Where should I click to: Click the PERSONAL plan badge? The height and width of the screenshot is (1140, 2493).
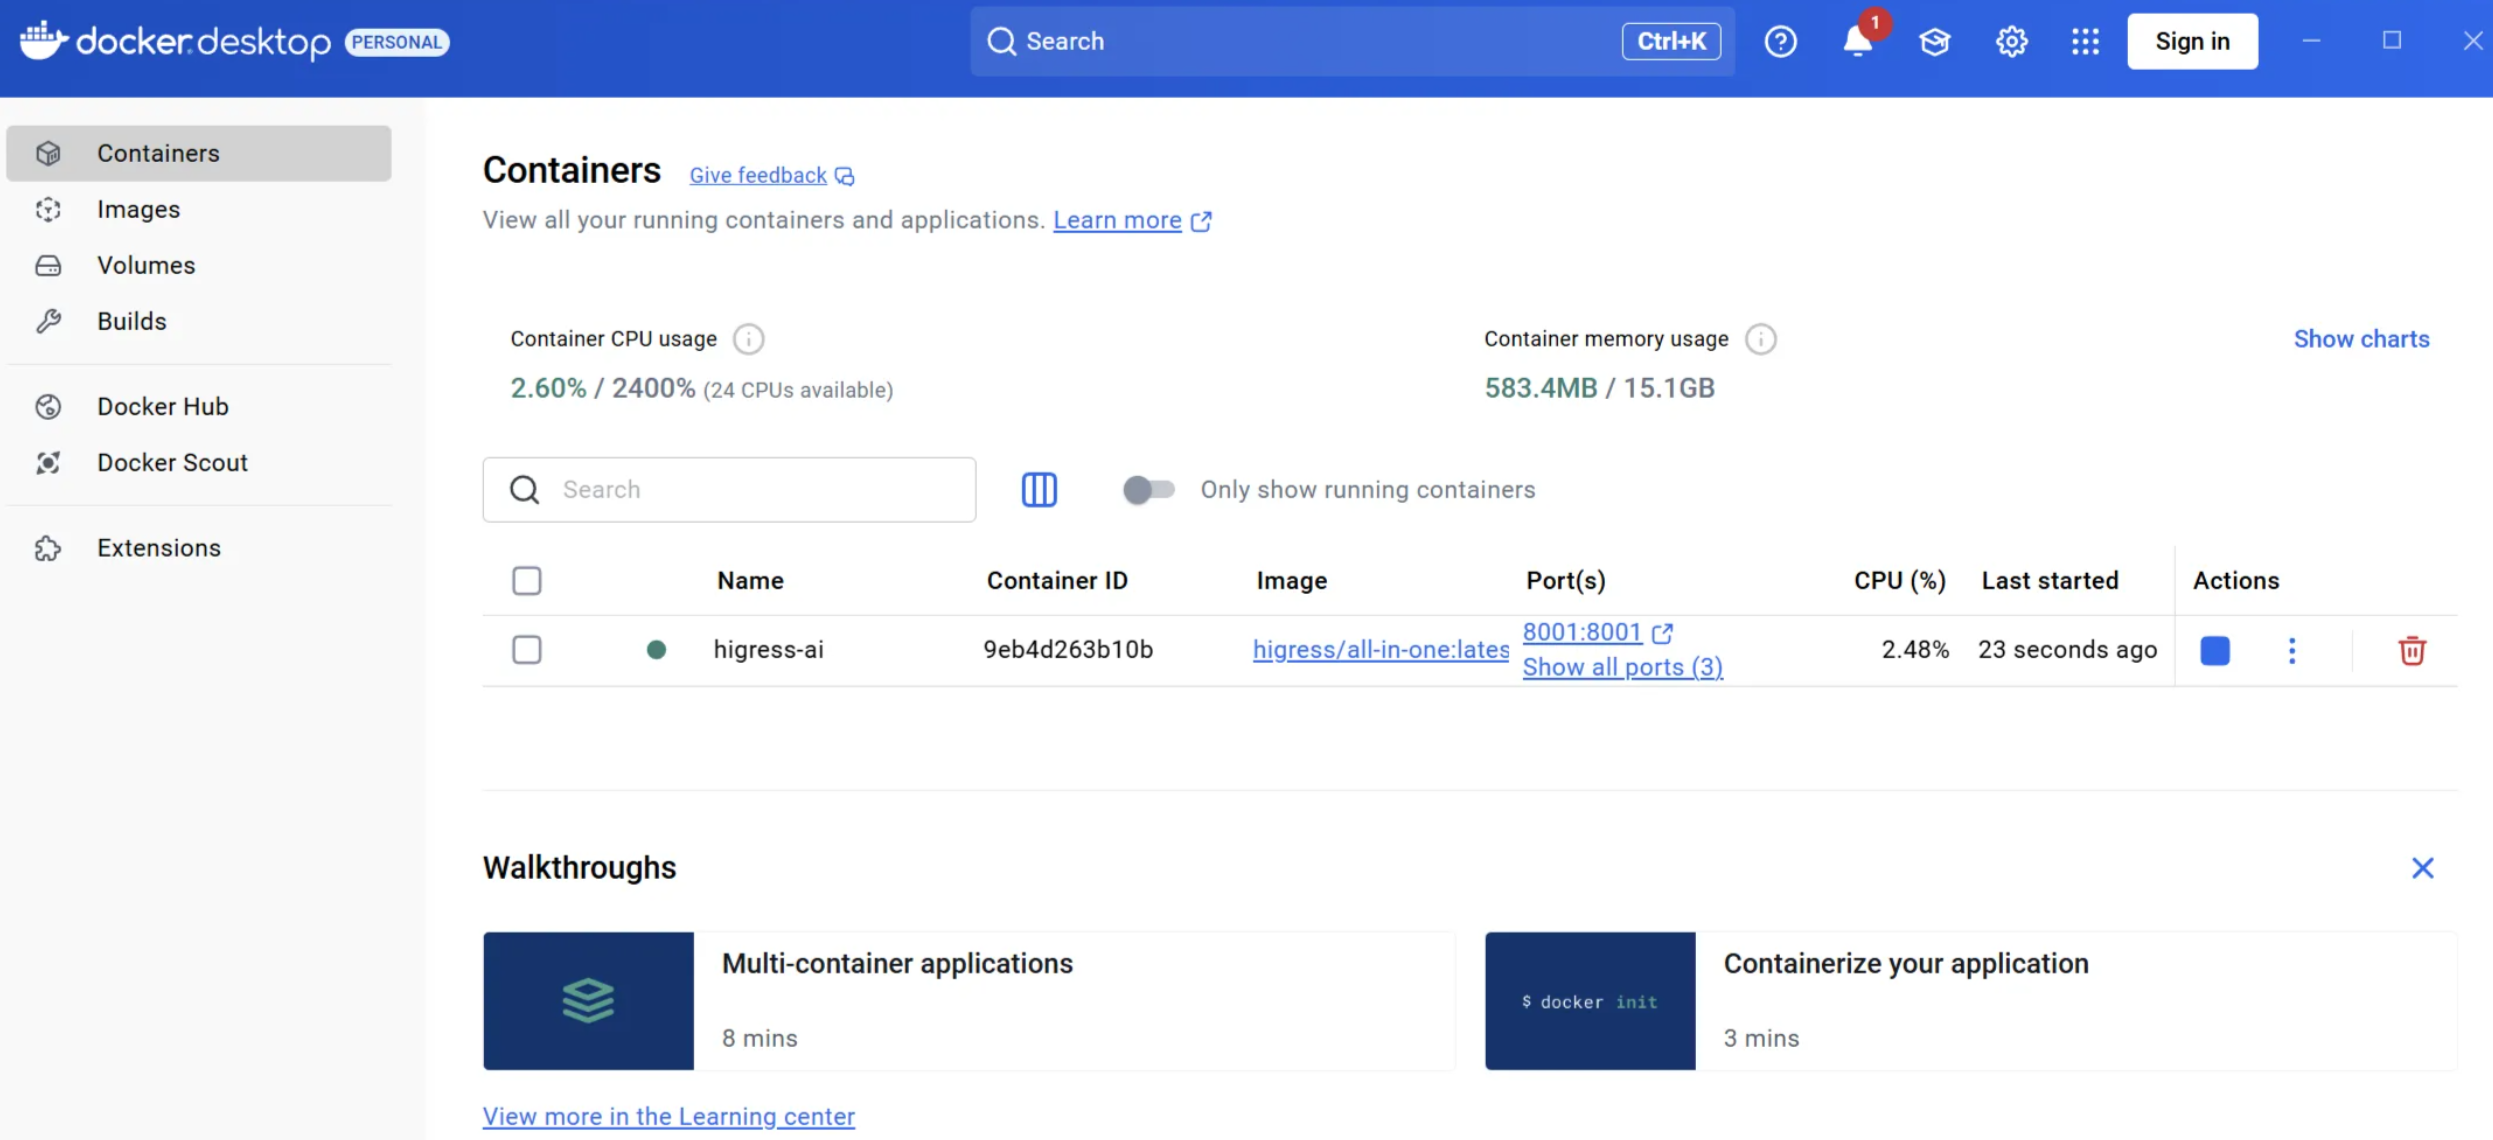click(x=397, y=42)
